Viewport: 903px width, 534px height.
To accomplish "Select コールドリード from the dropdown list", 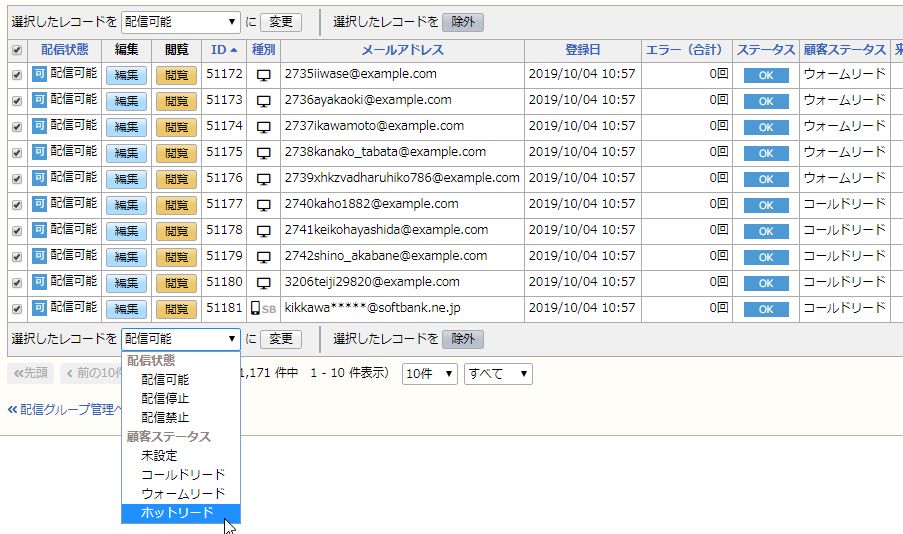I will point(181,475).
